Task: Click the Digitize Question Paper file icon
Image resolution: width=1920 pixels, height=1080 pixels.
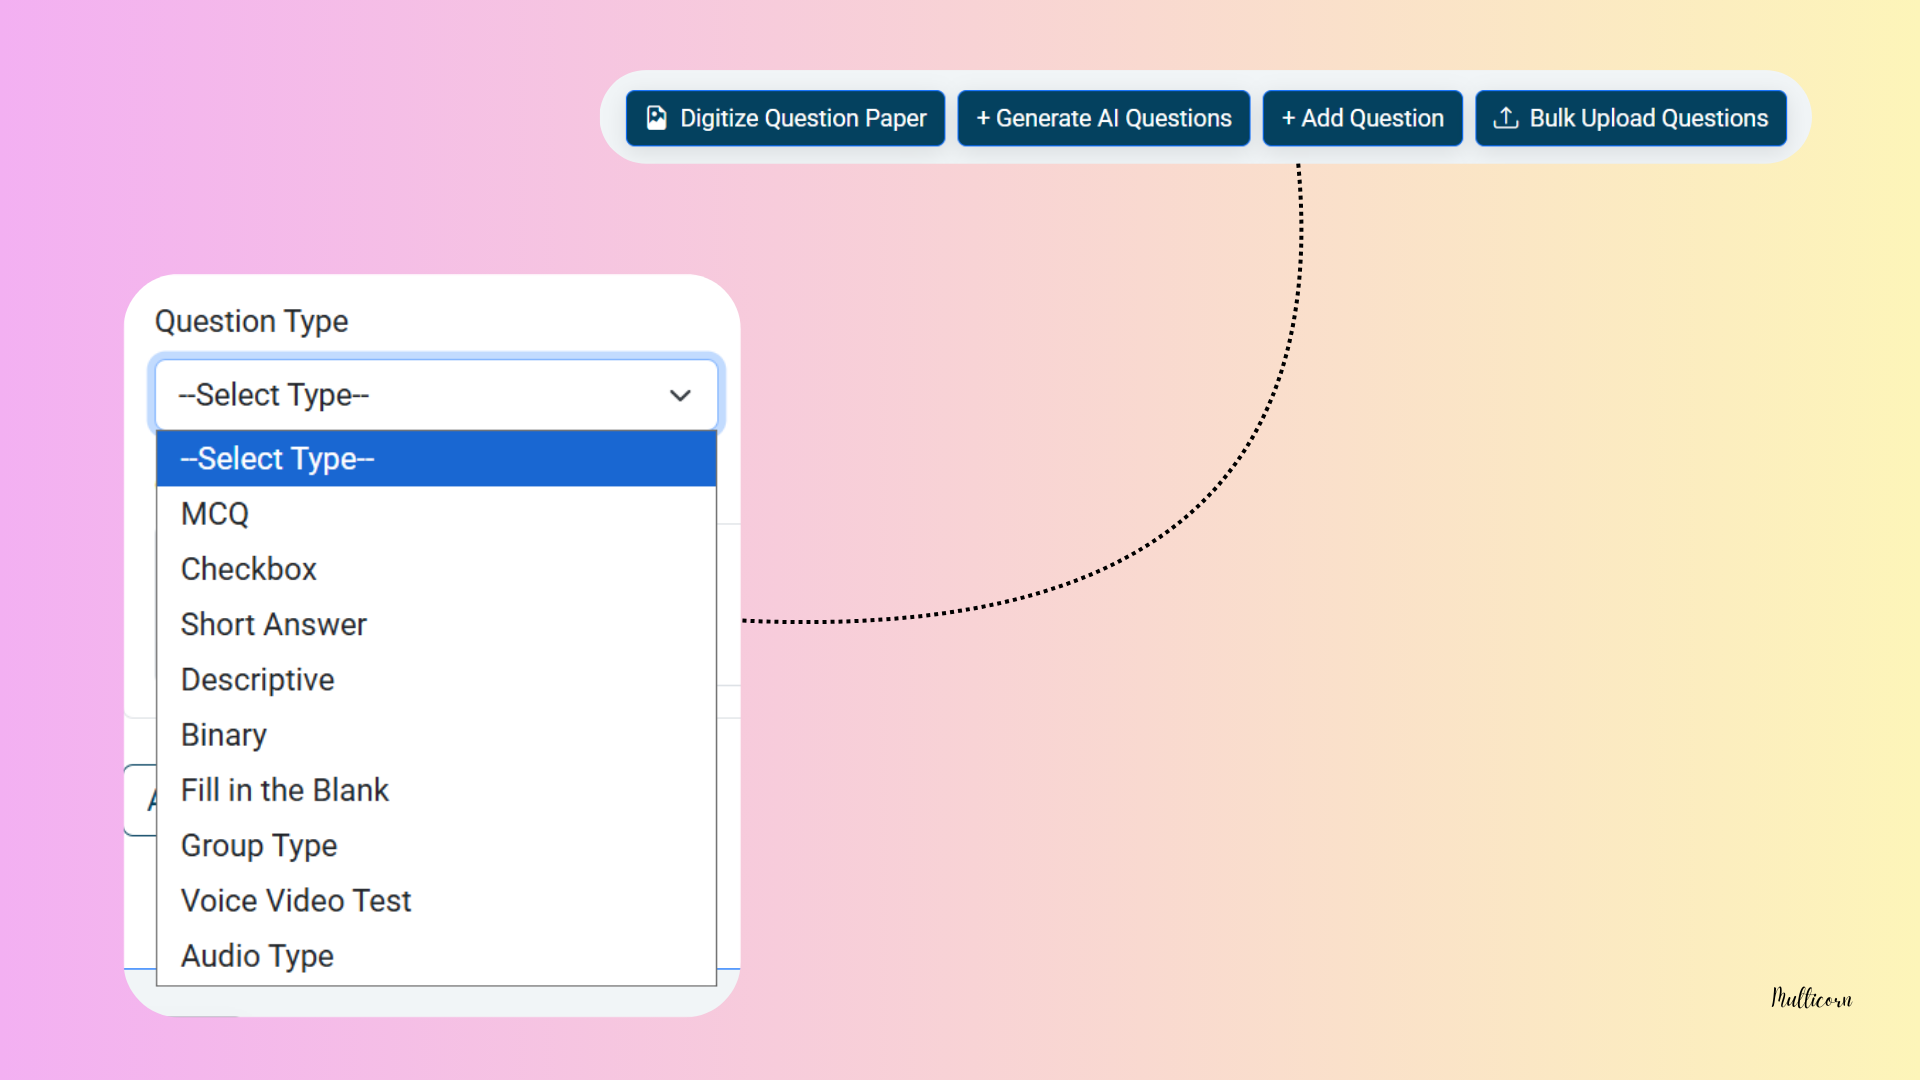Action: 656,118
